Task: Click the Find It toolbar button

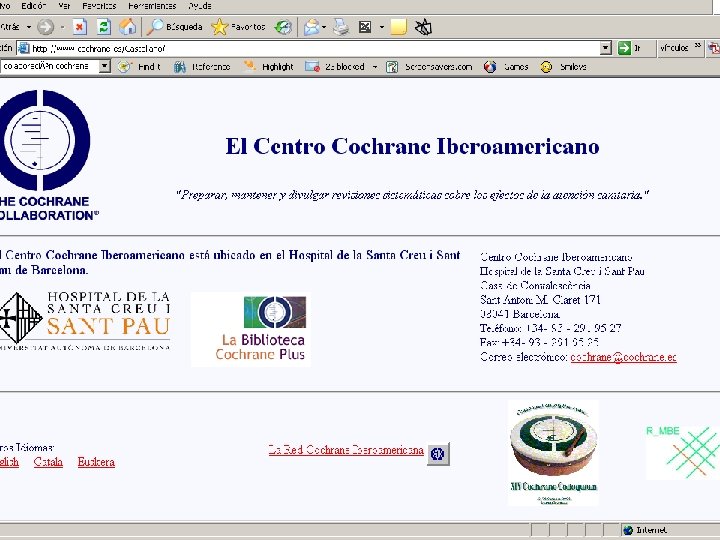Action: pos(139,67)
